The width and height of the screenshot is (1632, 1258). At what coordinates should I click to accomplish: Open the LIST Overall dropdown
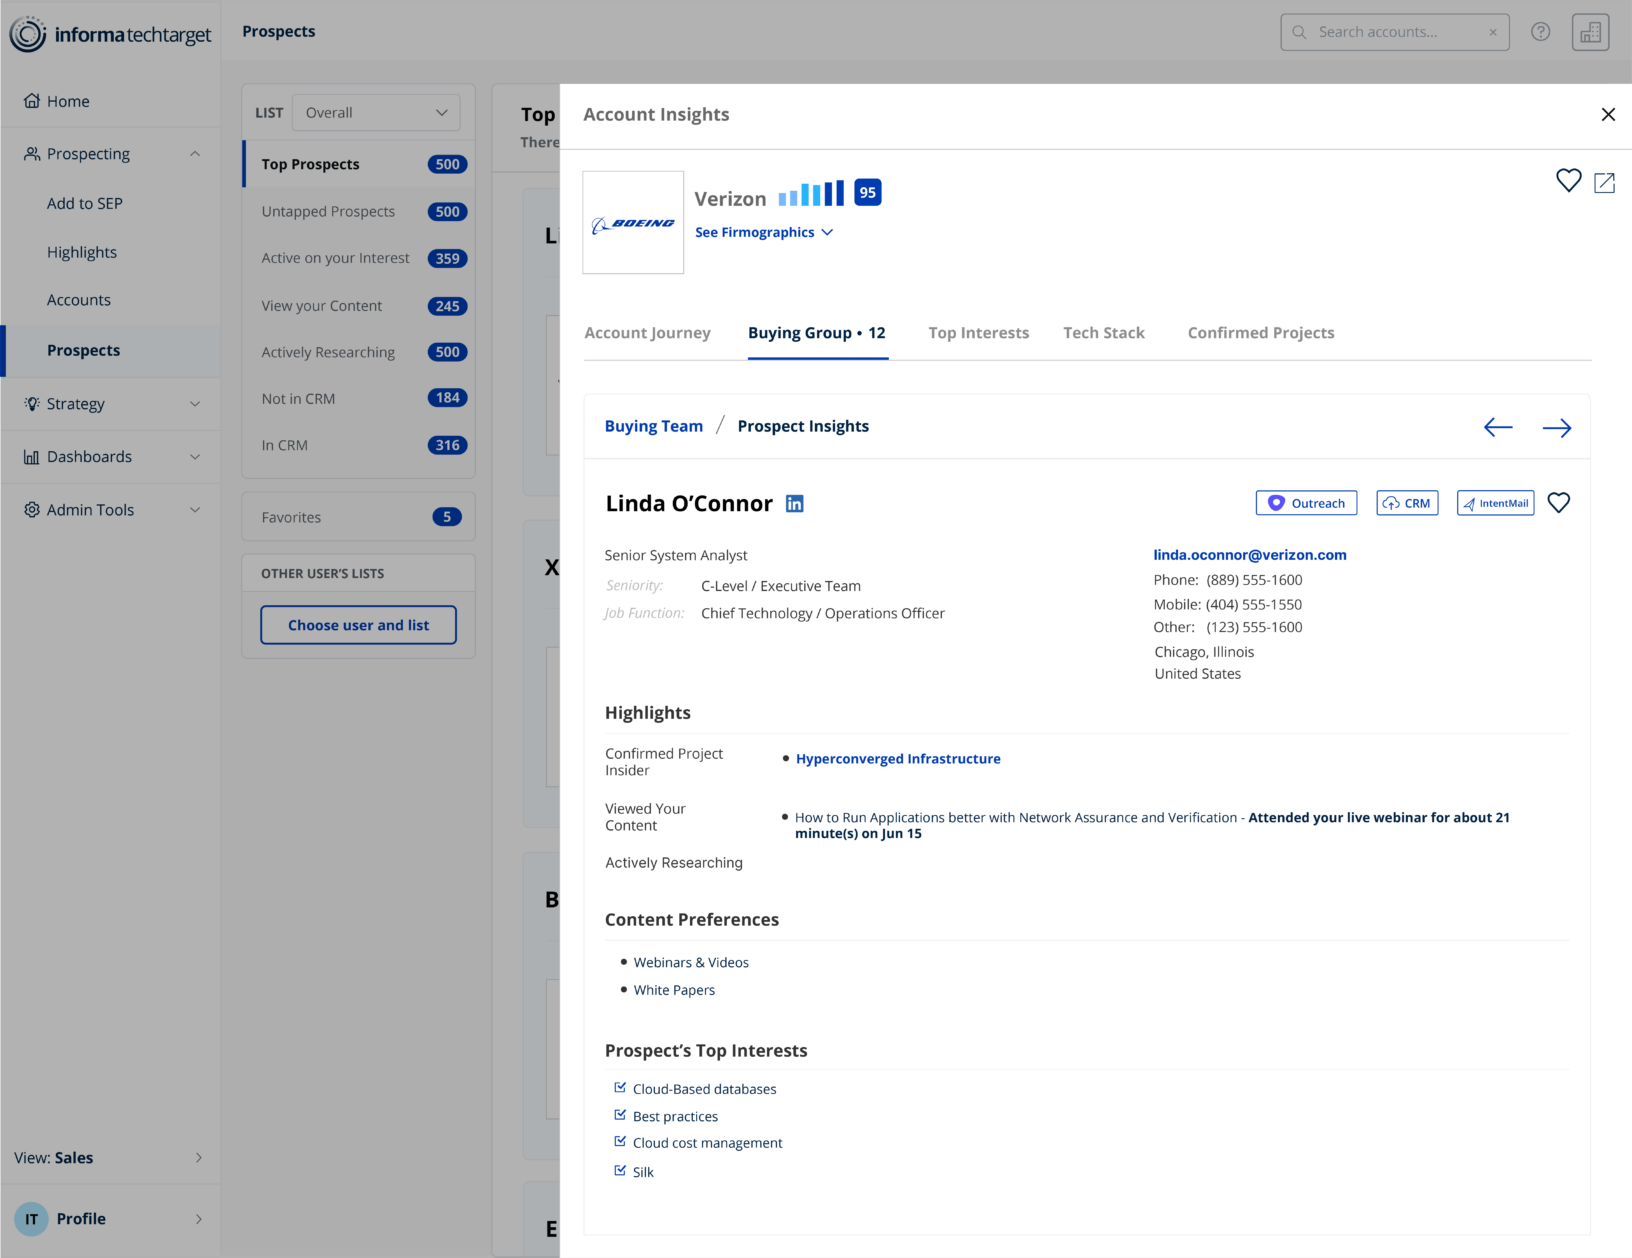(x=376, y=113)
